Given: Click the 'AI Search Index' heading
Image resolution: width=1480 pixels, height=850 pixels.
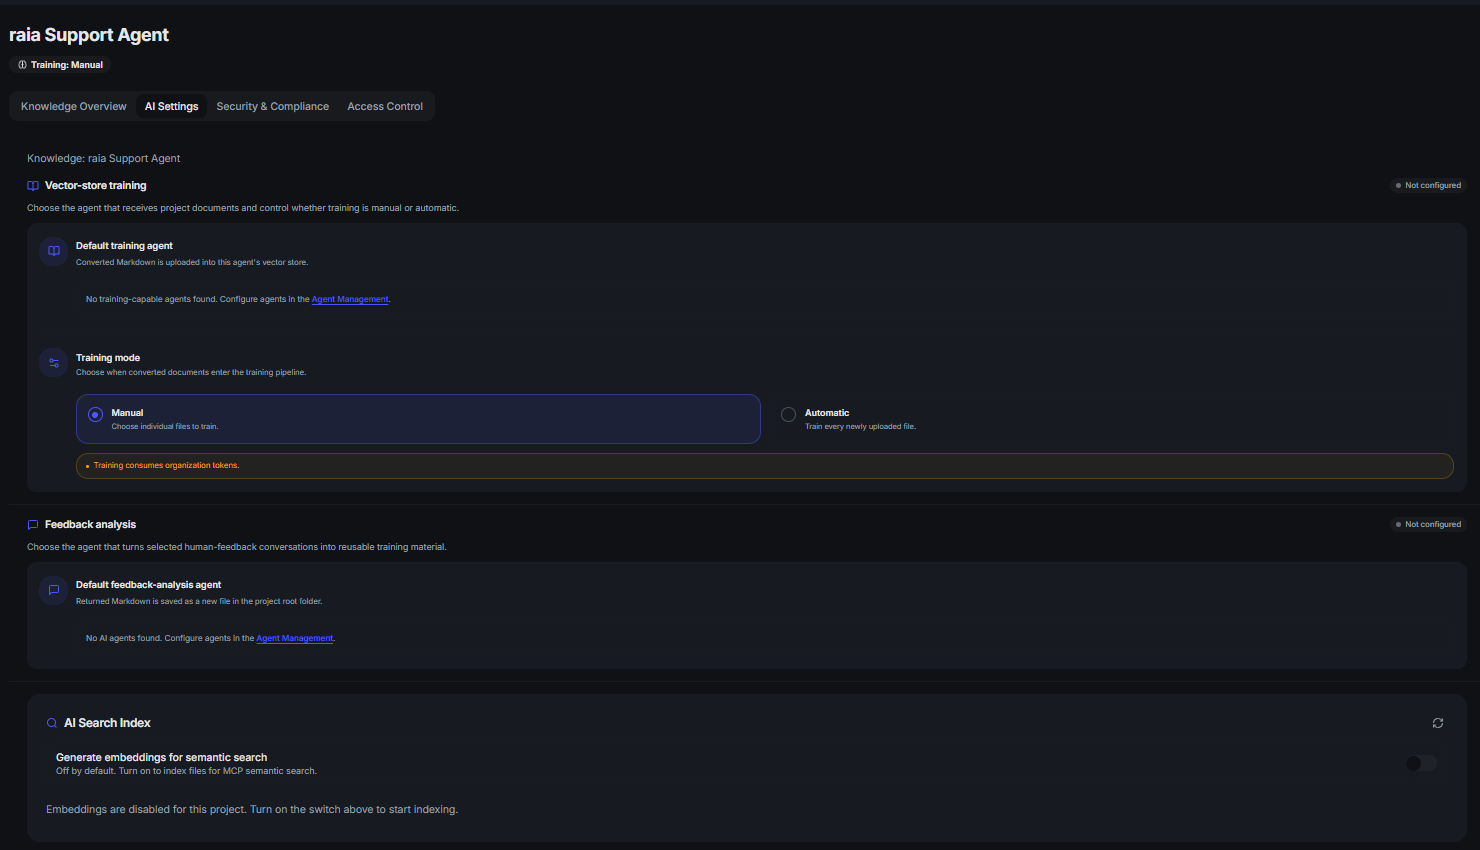Looking at the screenshot, I should tap(107, 723).
